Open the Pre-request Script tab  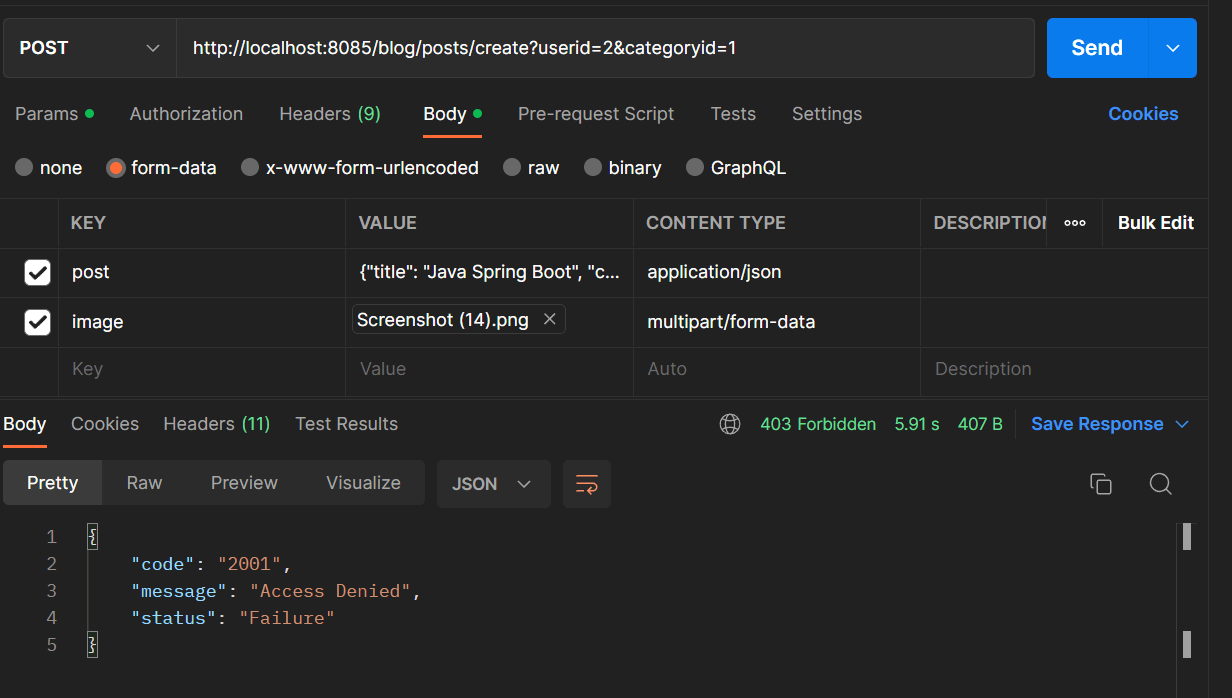[596, 113]
